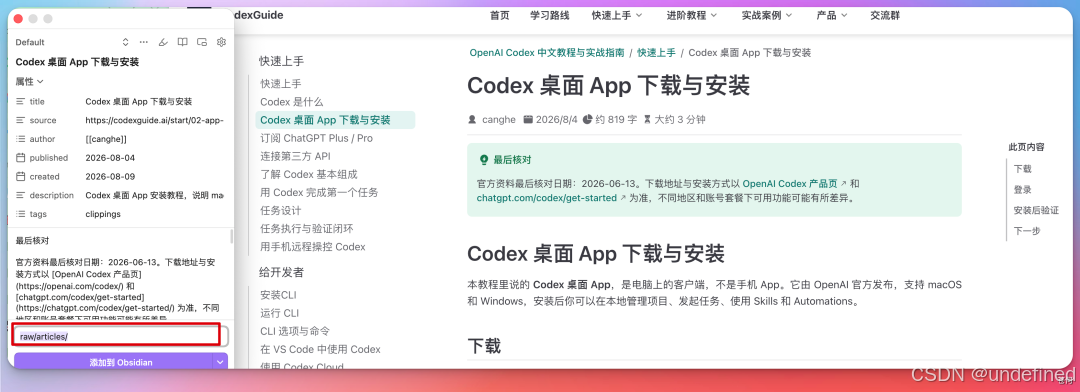Image resolution: width=1080 pixels, height=392 pixels.
Task: Click the description property type icon
Action: (x=21, y=195)
